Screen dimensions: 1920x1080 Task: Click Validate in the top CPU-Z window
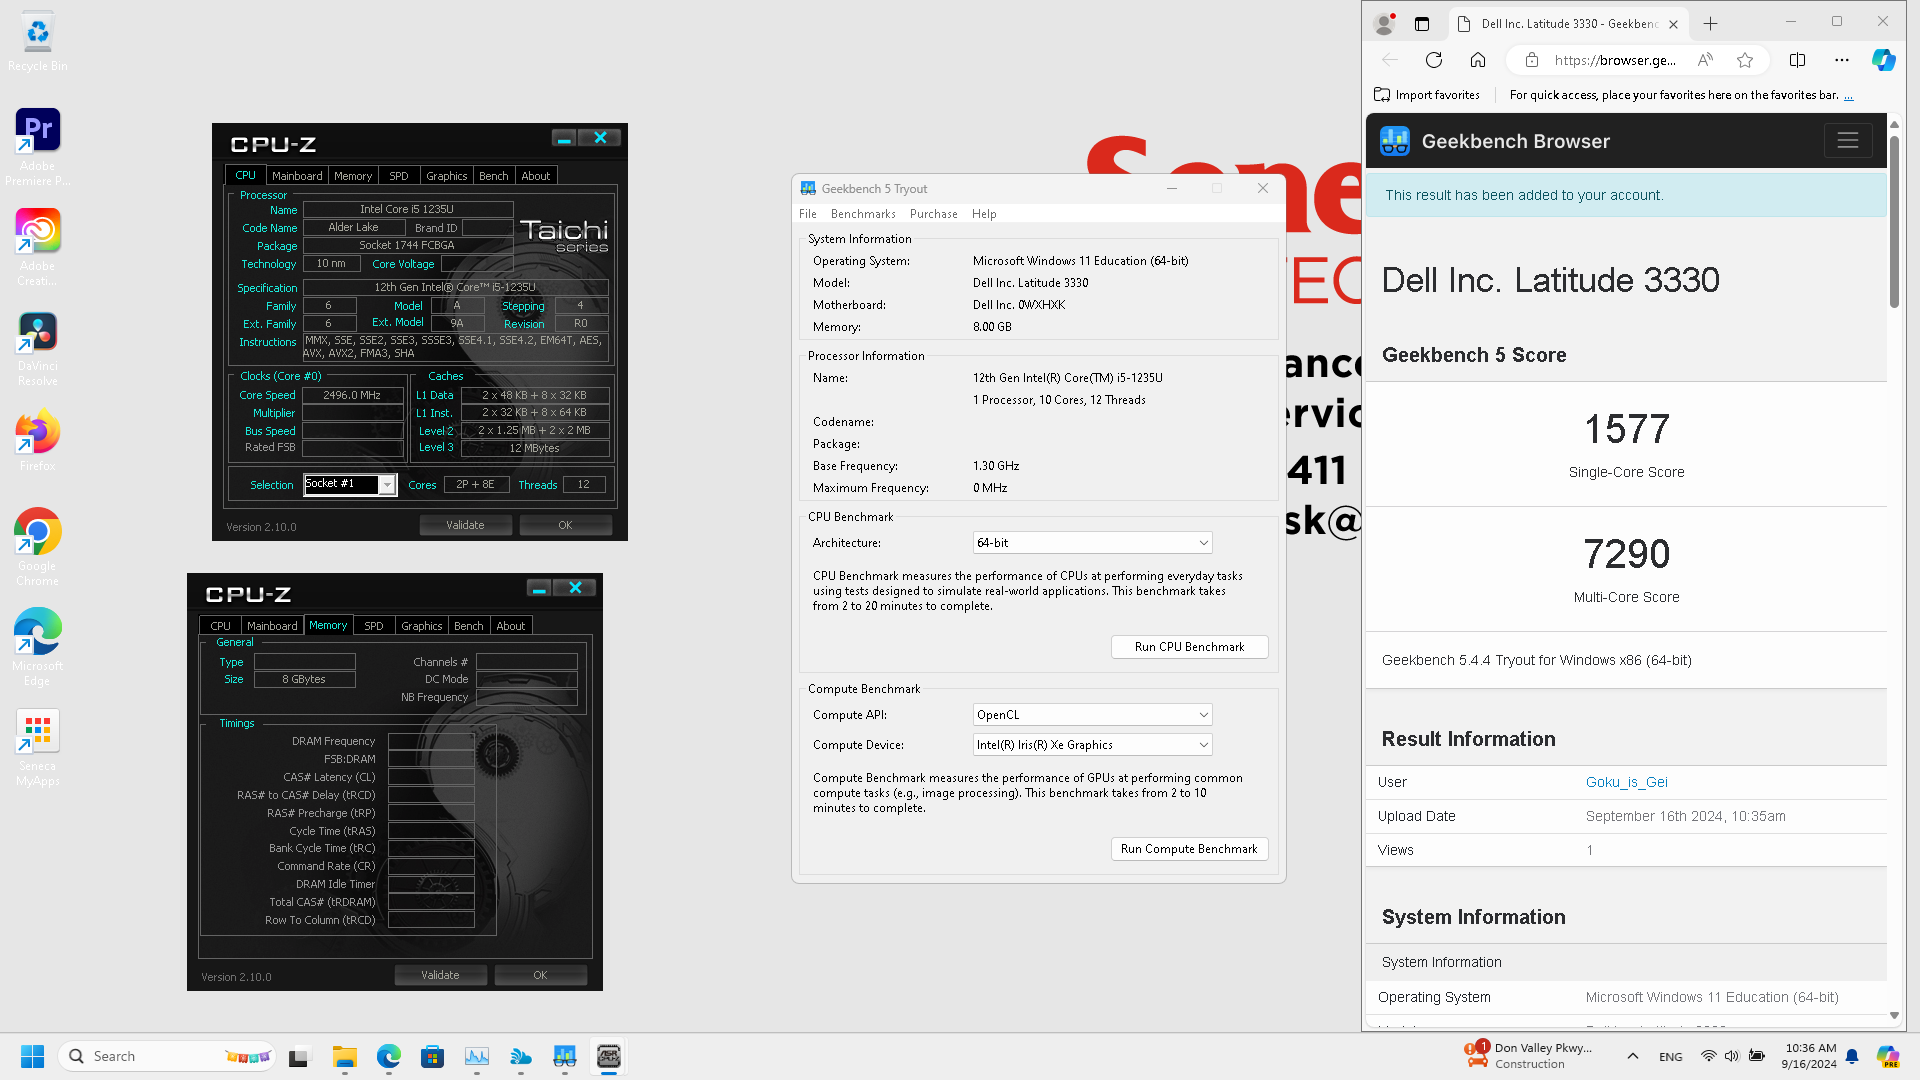click(x=465, y=525)
